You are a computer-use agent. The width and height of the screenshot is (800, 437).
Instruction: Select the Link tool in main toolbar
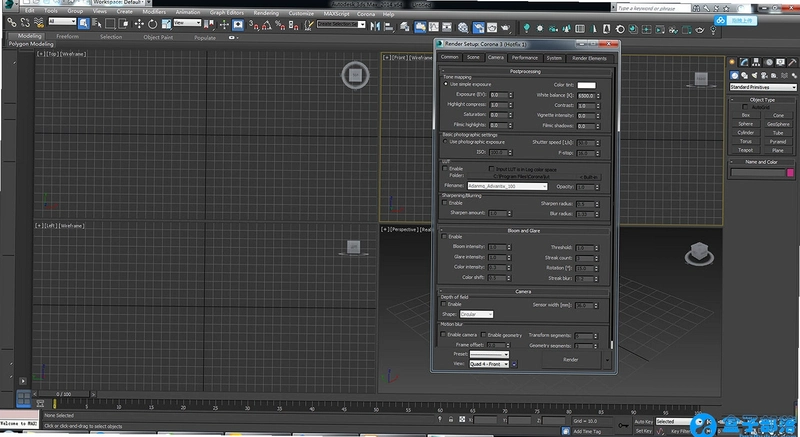11,23
